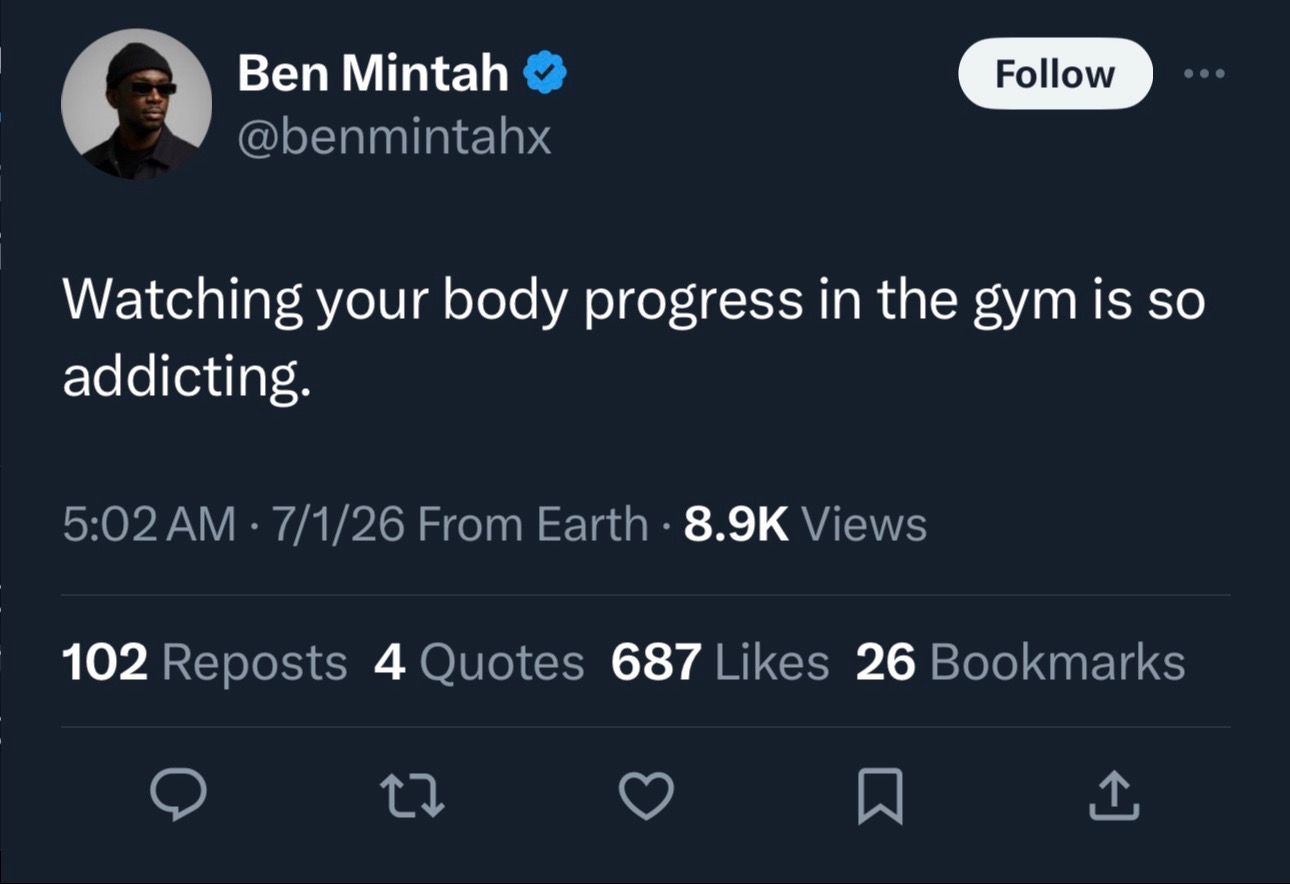Open the share upload icon

point(1115,796)
